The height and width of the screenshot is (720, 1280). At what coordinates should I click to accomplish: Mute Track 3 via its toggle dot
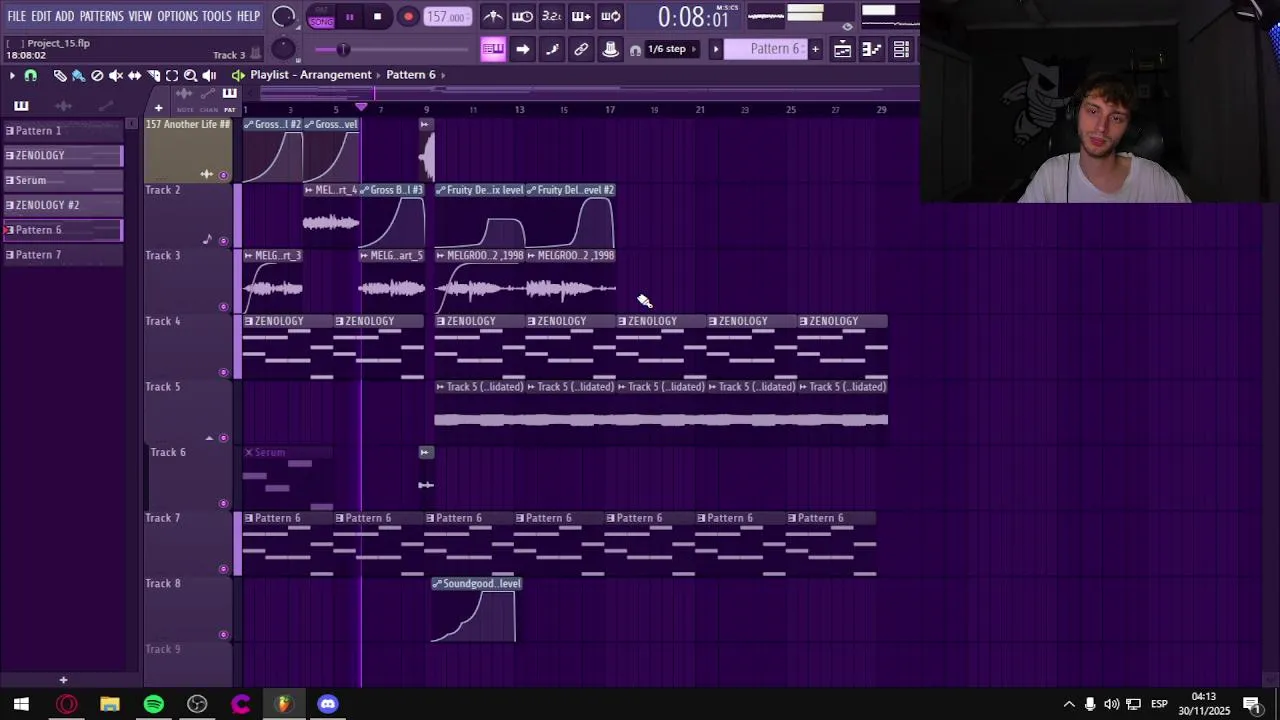(x=223, y=307)
